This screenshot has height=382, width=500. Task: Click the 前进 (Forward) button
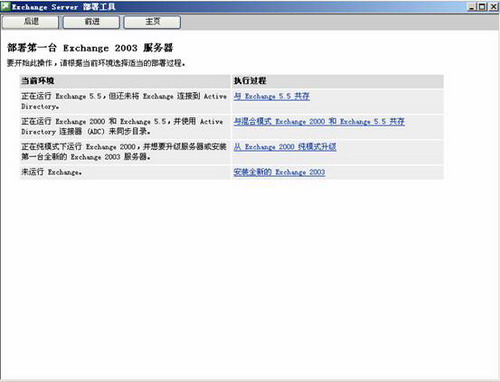pos(91,22)
